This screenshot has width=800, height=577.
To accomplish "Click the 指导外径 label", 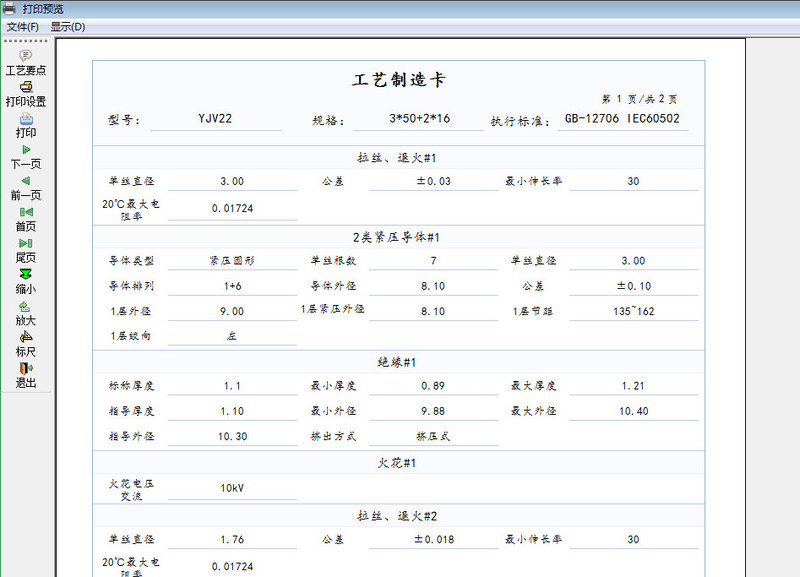I will tap(131, 437).
